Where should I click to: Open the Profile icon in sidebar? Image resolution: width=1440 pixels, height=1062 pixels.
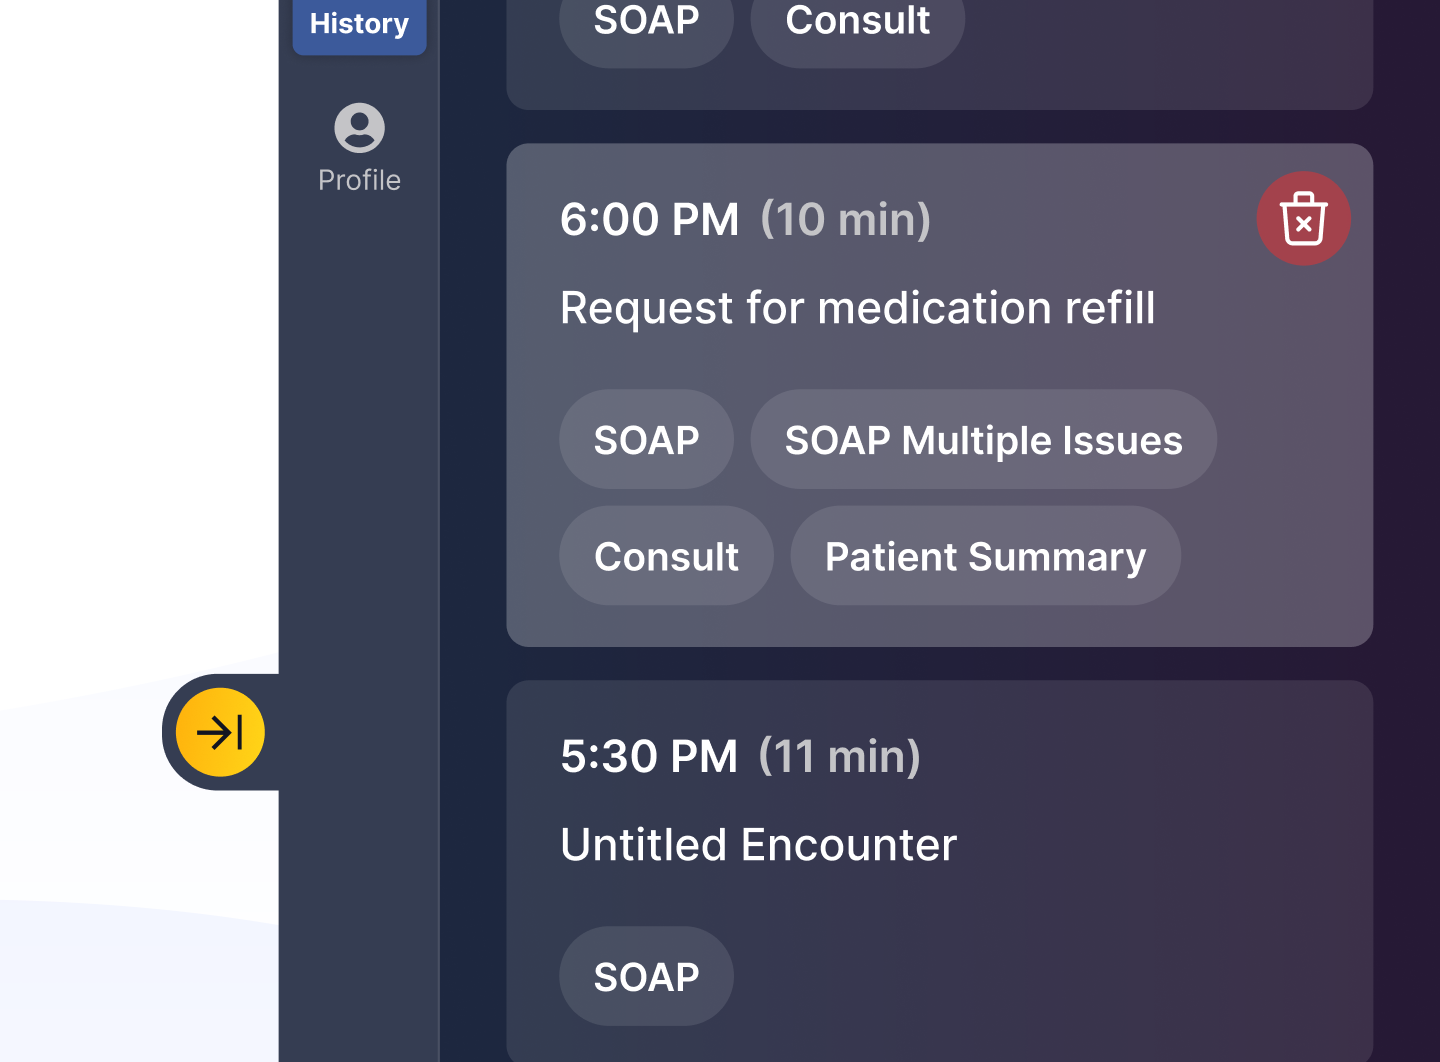359,128
